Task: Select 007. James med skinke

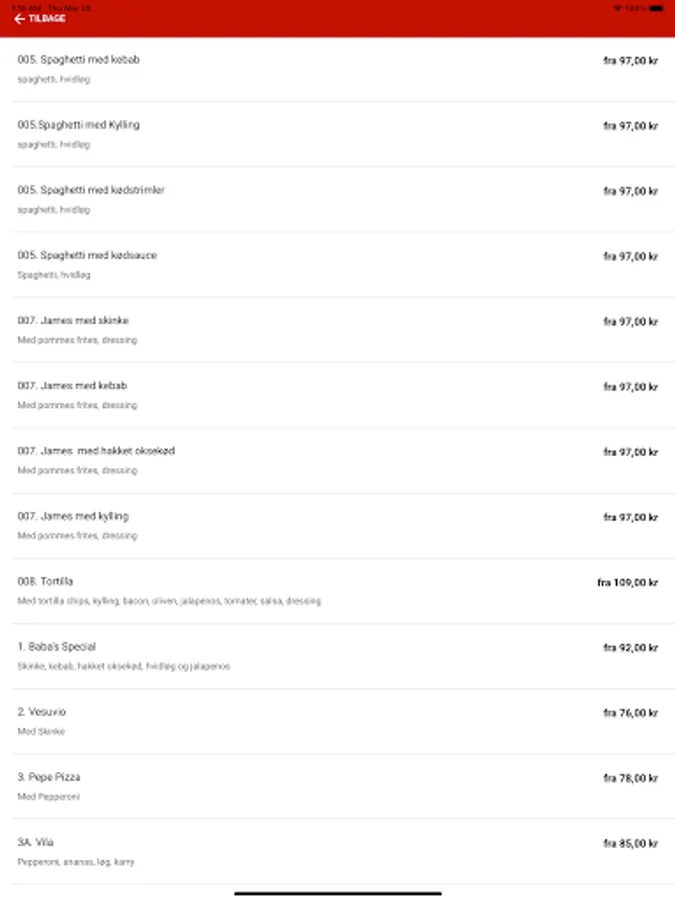Action: point(73,321)
